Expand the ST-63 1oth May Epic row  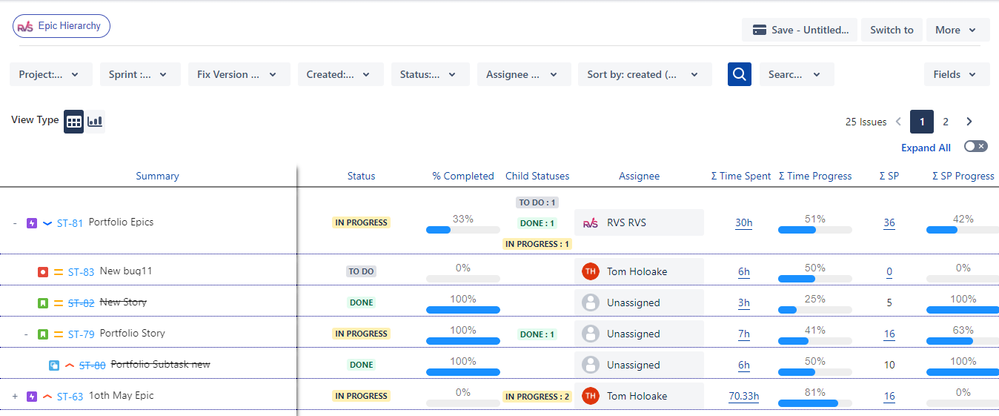(15, 396)
